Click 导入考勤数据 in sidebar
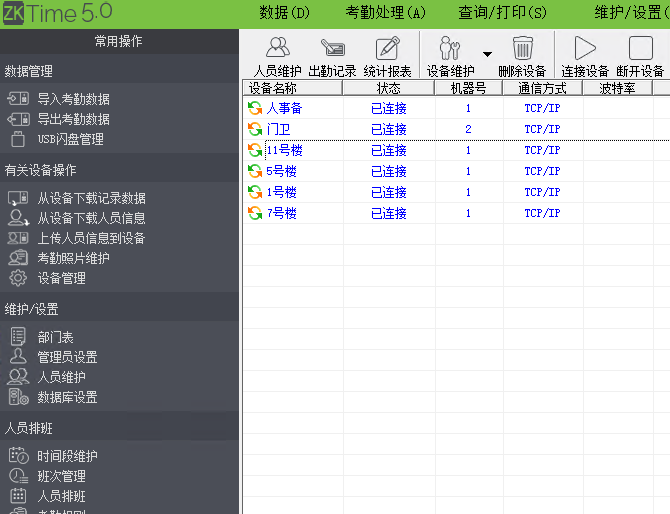Screen dimensions: 670x514 [73, 99]
